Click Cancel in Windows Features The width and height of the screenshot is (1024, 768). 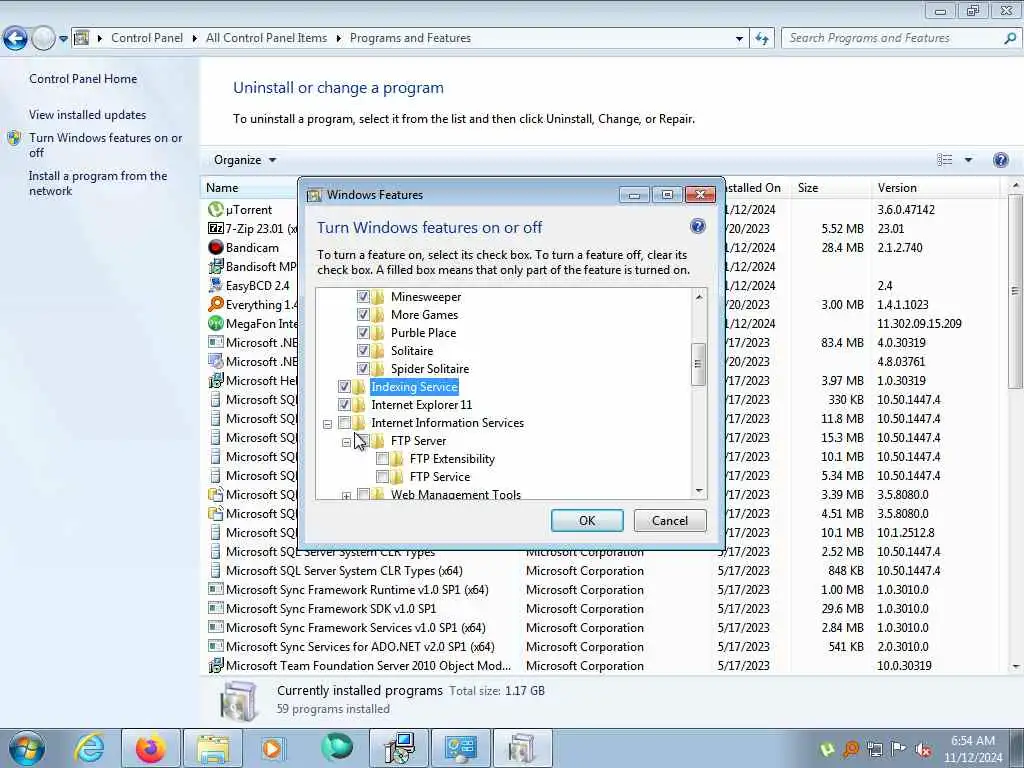coord(669,520)
